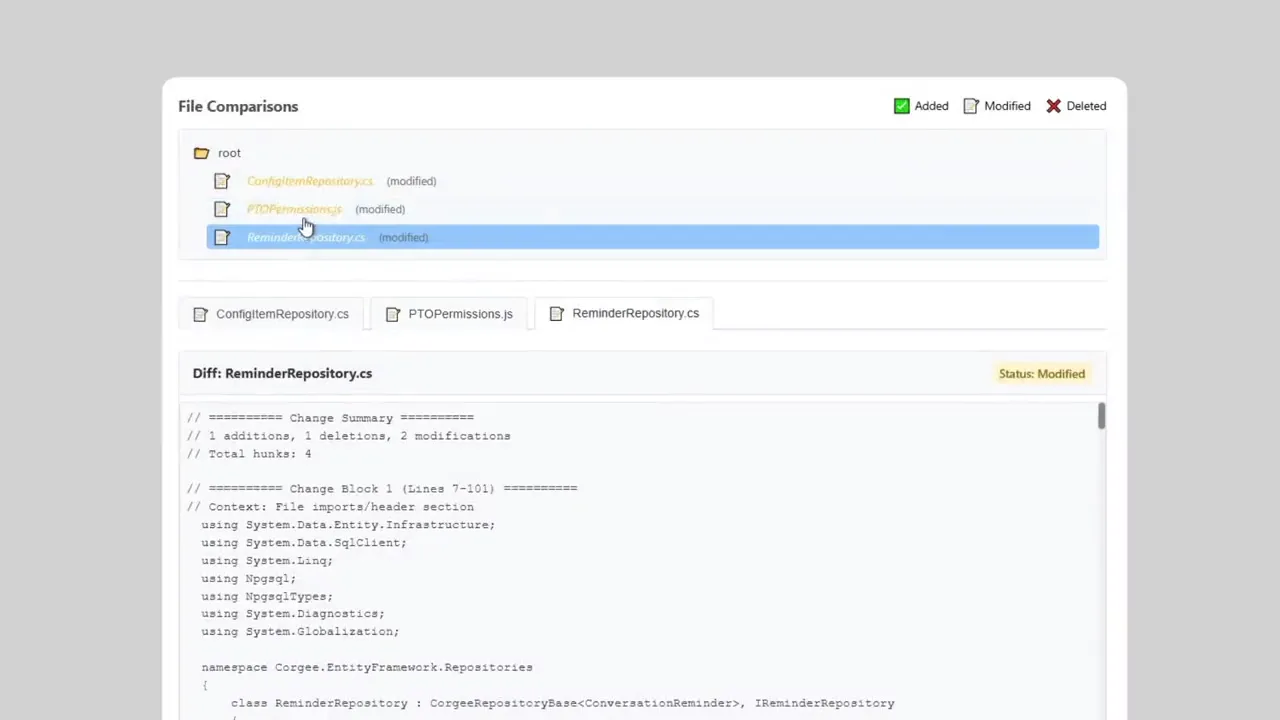This screenshot has width=1280, height=720.
Task: Click the 'using NpgsqlTypes;' line
Action: [267, 597]
